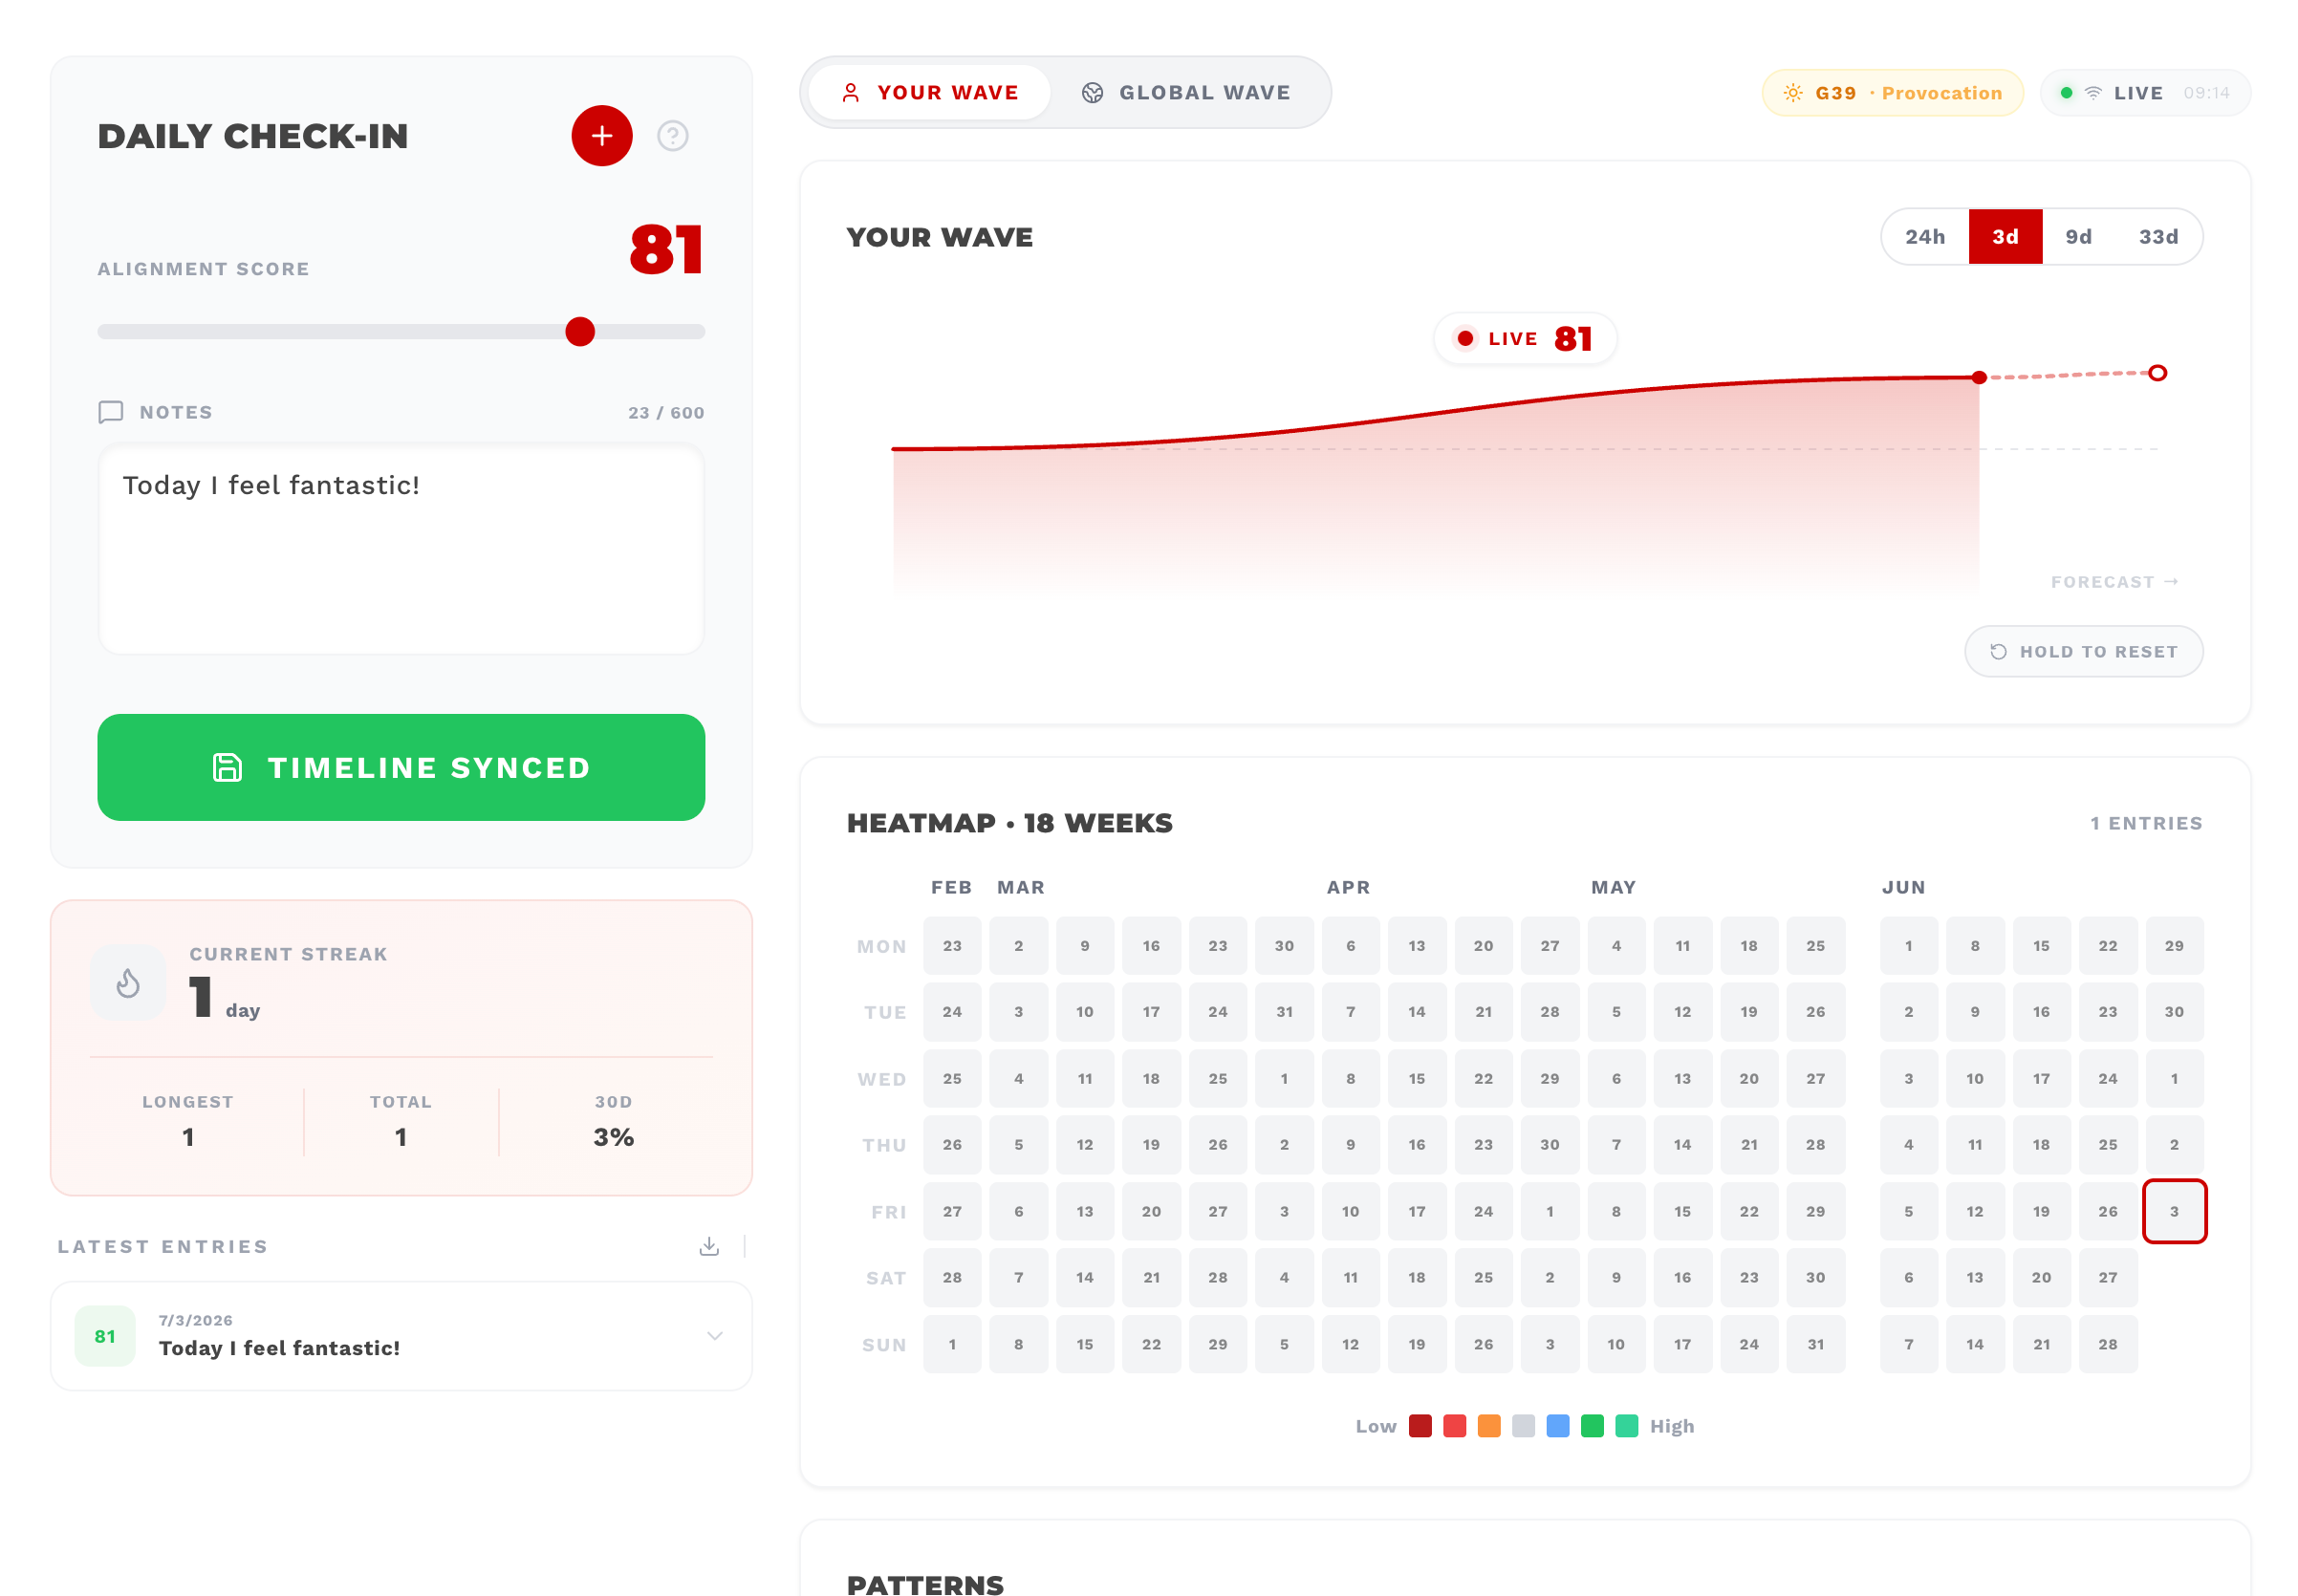The image size is (2298, 1596).
Task: Click the live point on wave chart
Action: pos(1979,378)
